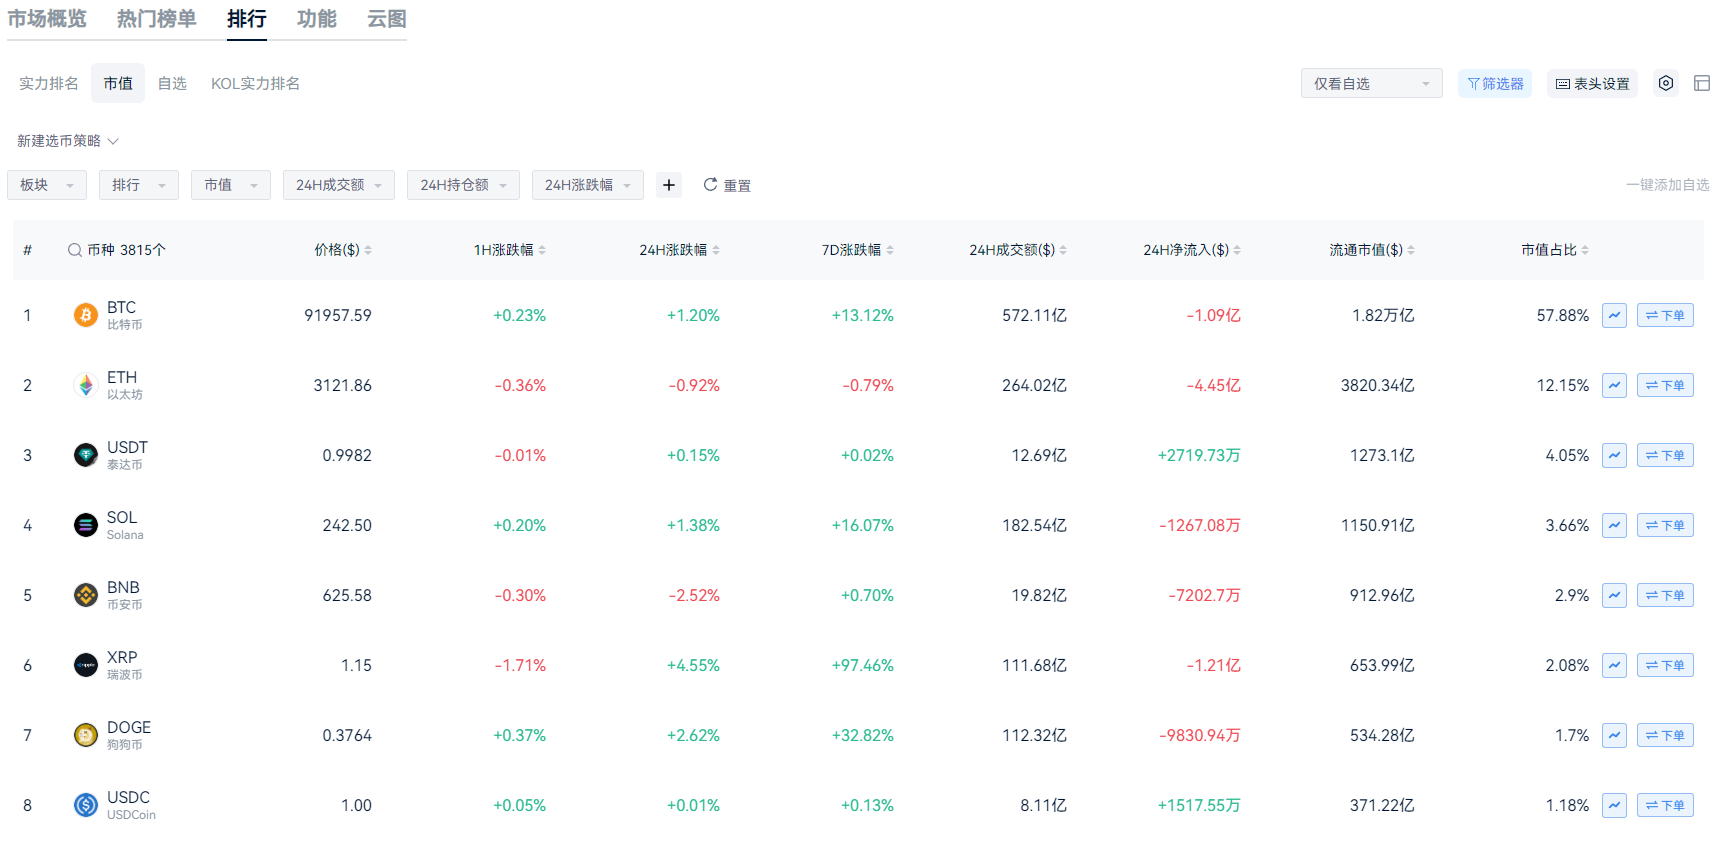Click the USDT Tether coin logo
Image resolution: width=1734 pixels, height=848 pixels.
coord(86,455)
